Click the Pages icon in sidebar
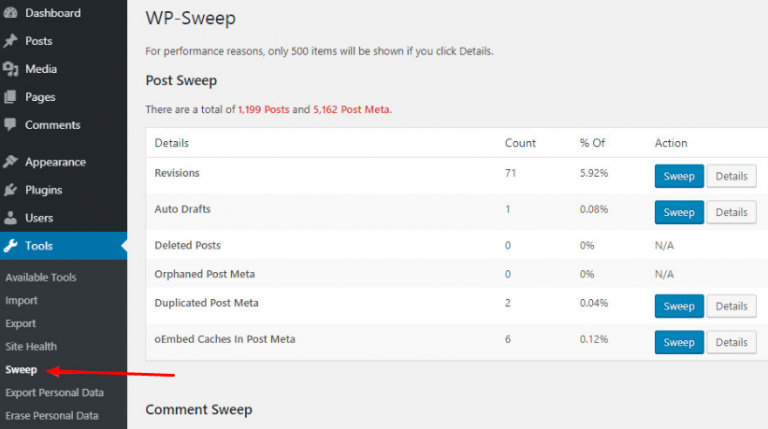The height and width of the screenshot is (429, 768). [10, 97]
